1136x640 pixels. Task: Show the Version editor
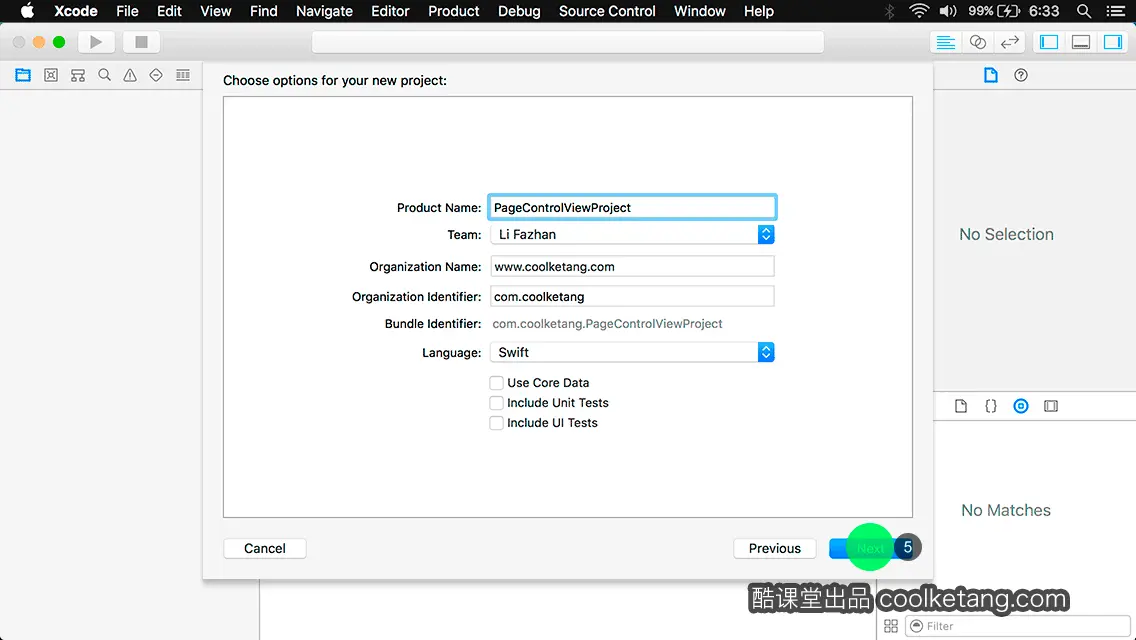click(1009, 42)
